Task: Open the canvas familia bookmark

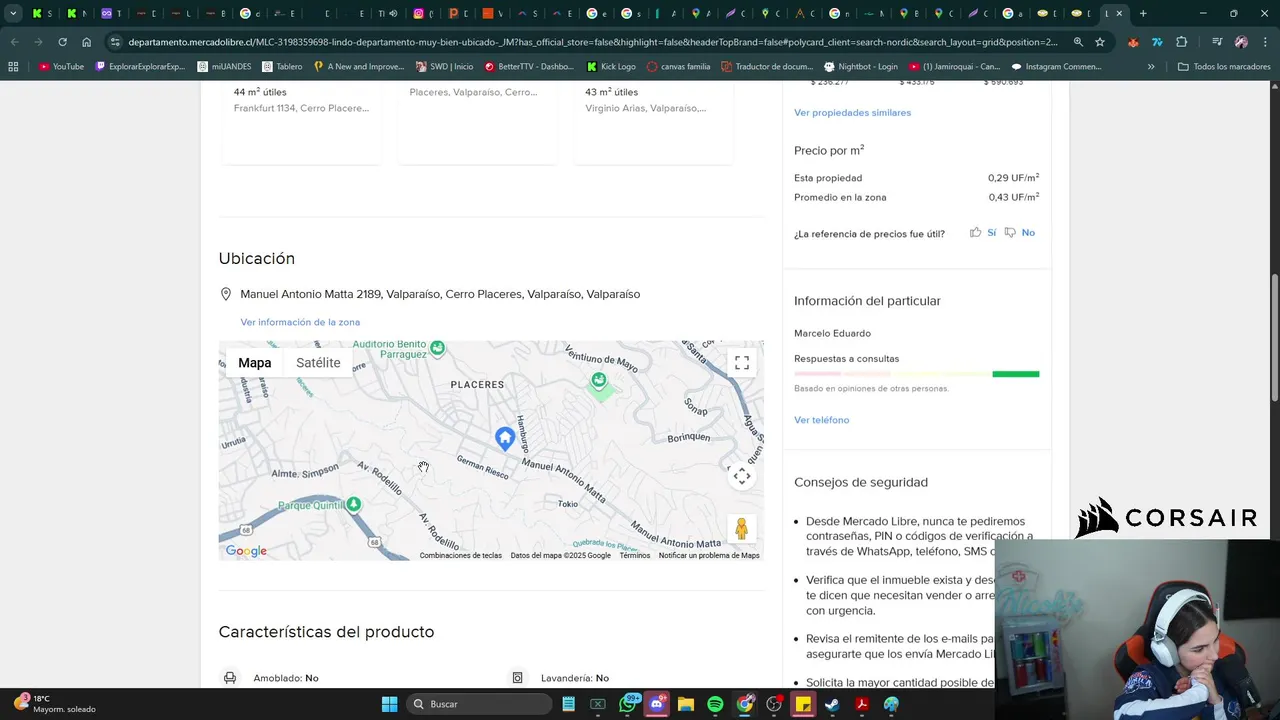Action: tap(678, 67)
